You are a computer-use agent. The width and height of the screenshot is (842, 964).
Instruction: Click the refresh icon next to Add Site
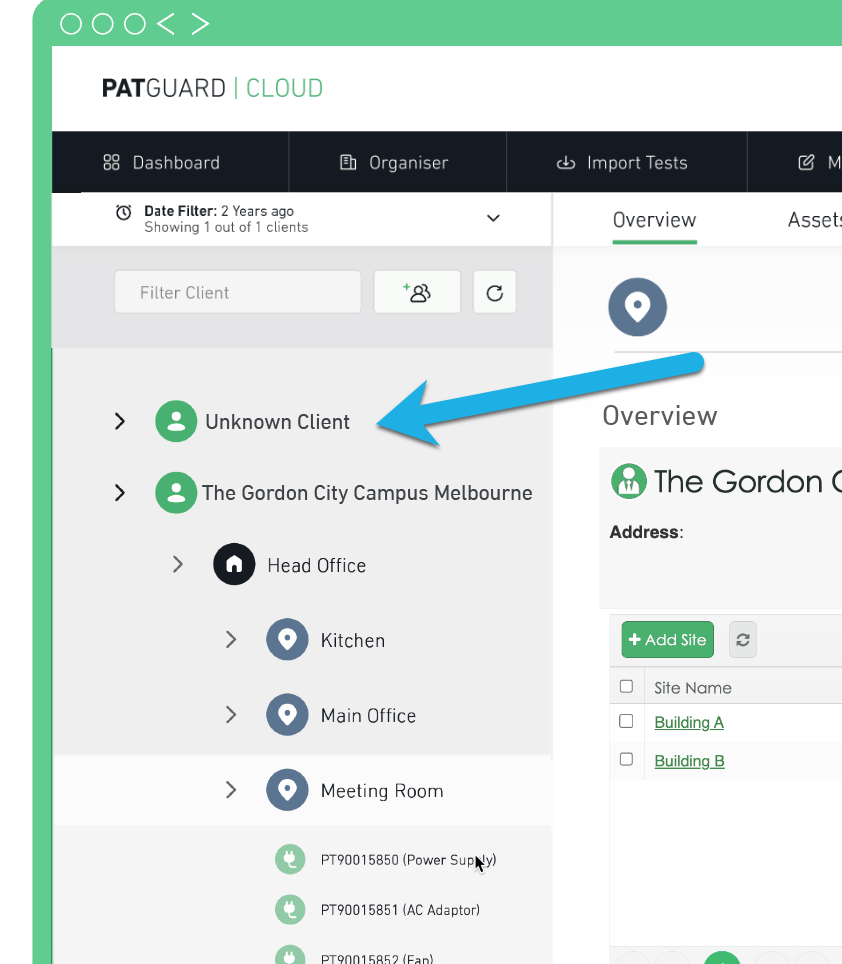click(x=742, y=639)
